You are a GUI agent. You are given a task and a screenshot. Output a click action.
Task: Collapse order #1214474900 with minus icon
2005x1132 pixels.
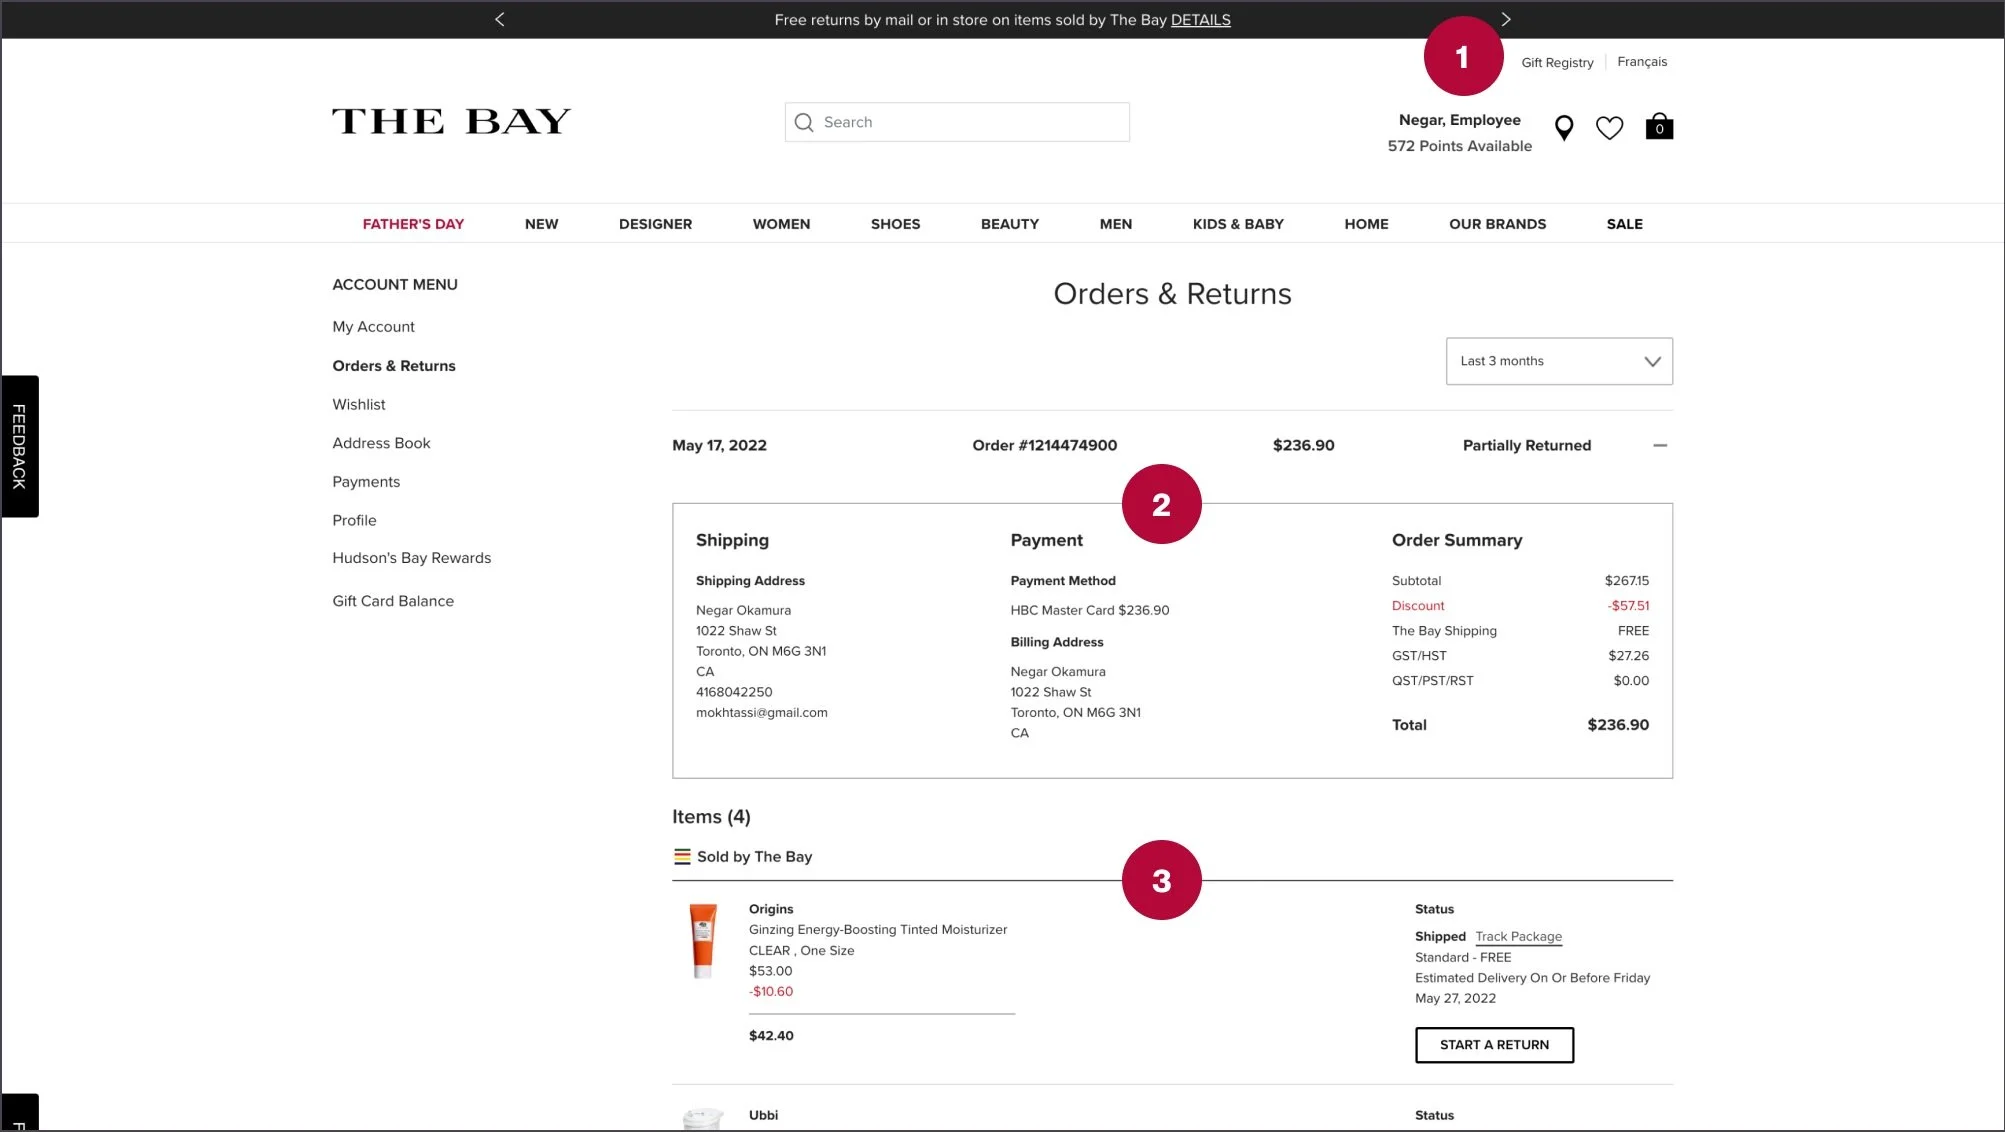[1660, 445]
